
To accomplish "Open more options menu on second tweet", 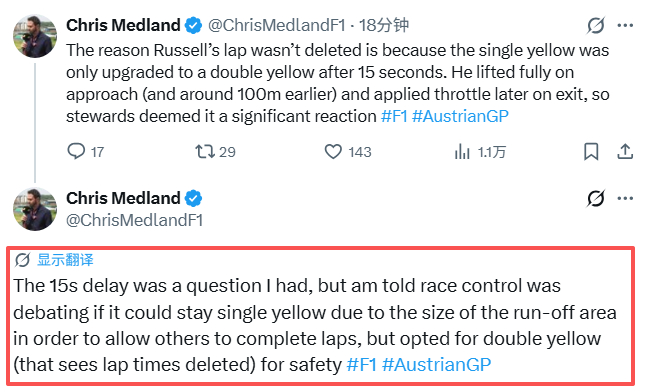I will [x=625, y=198].
